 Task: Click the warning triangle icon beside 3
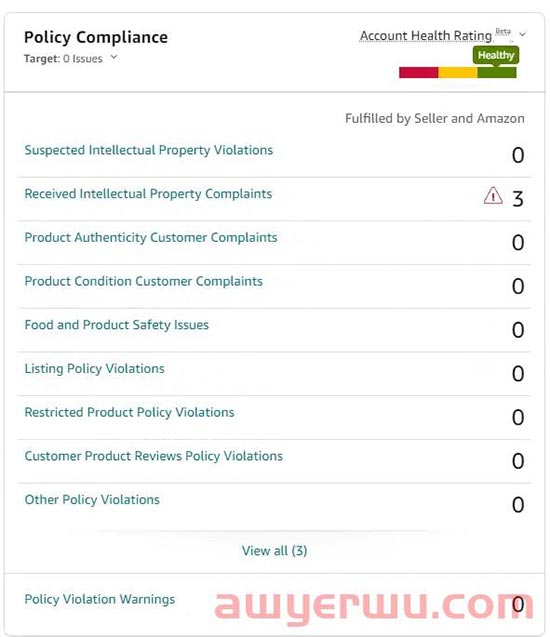pyautogui.click(x=493, y=195)
